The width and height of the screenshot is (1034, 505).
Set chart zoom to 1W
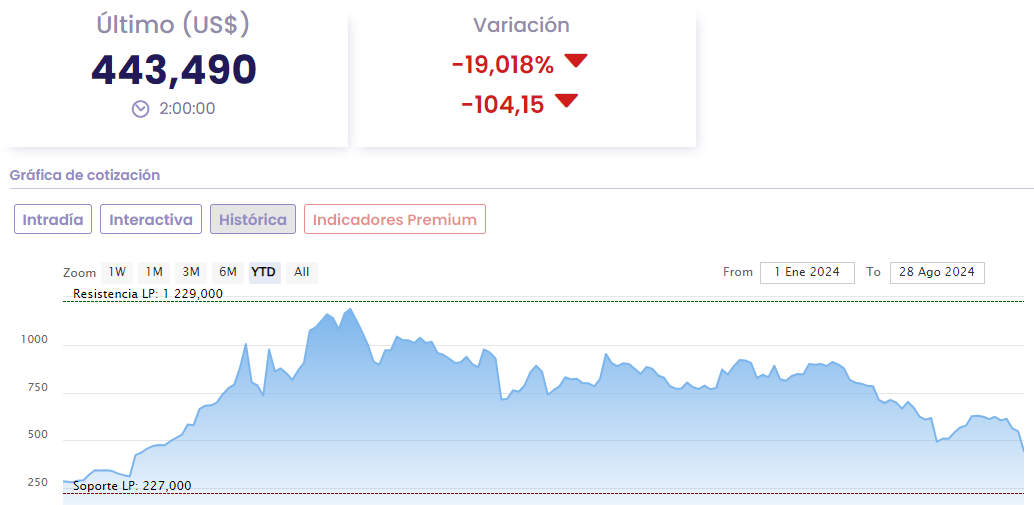tap(117, 272)
